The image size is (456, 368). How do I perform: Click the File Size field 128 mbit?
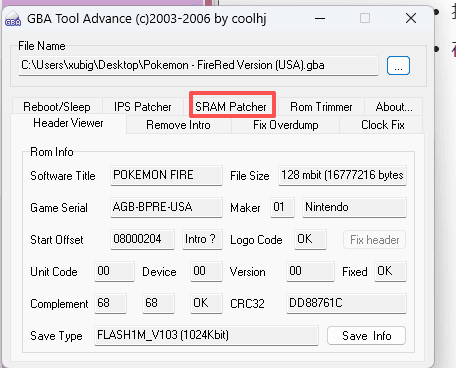342,175
